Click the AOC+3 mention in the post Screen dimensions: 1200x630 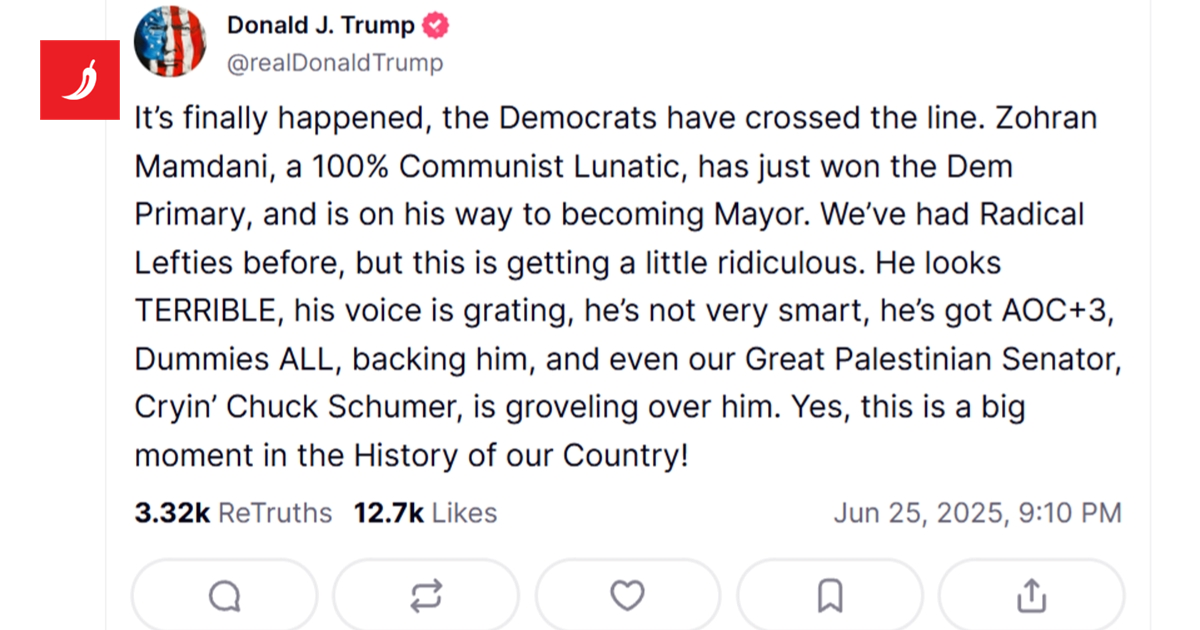tap(1056, 311)
